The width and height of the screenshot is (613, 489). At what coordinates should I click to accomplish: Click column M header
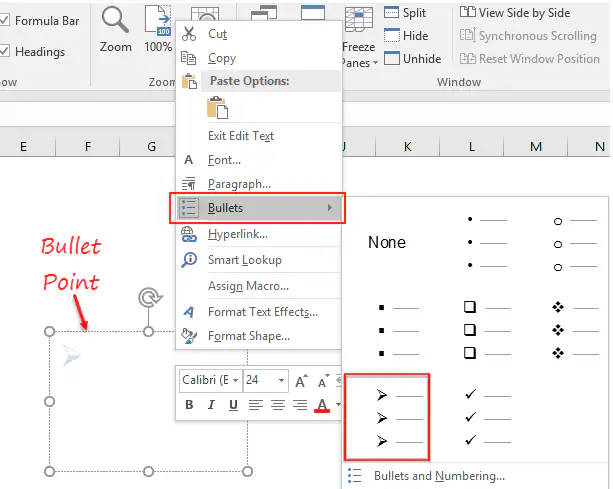536,147
